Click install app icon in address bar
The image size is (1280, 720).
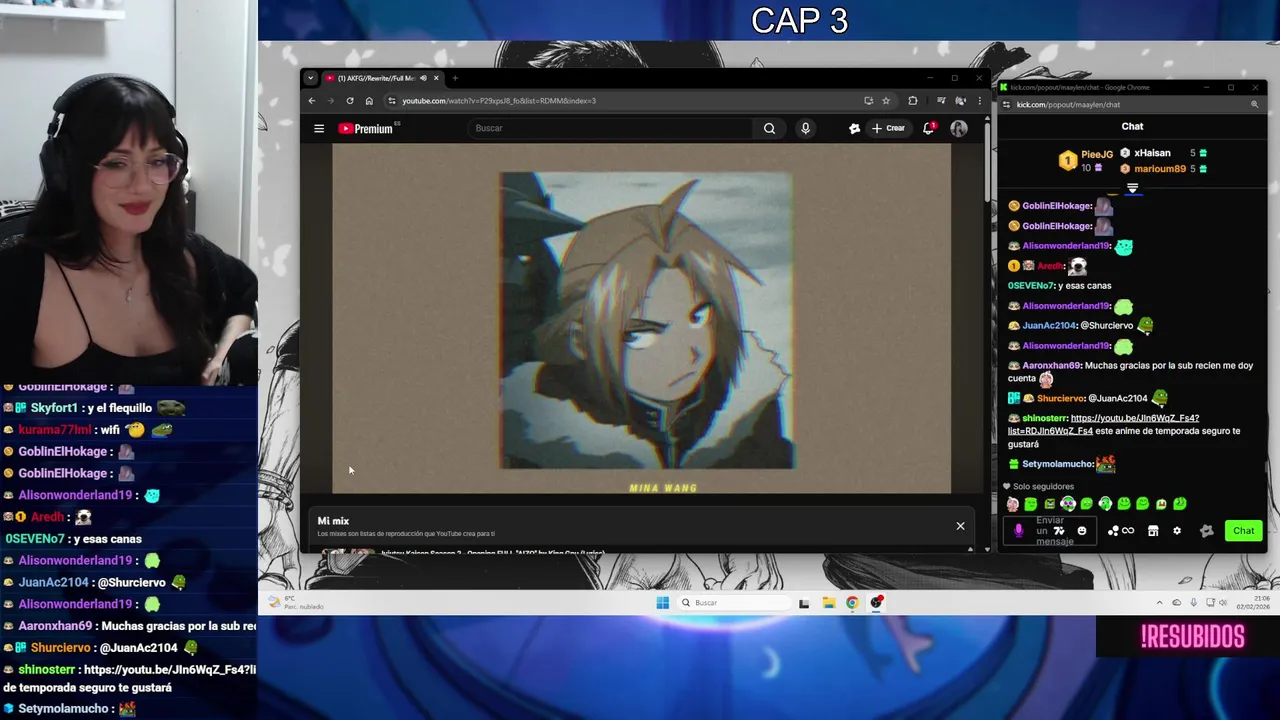[x=868, y=100]
